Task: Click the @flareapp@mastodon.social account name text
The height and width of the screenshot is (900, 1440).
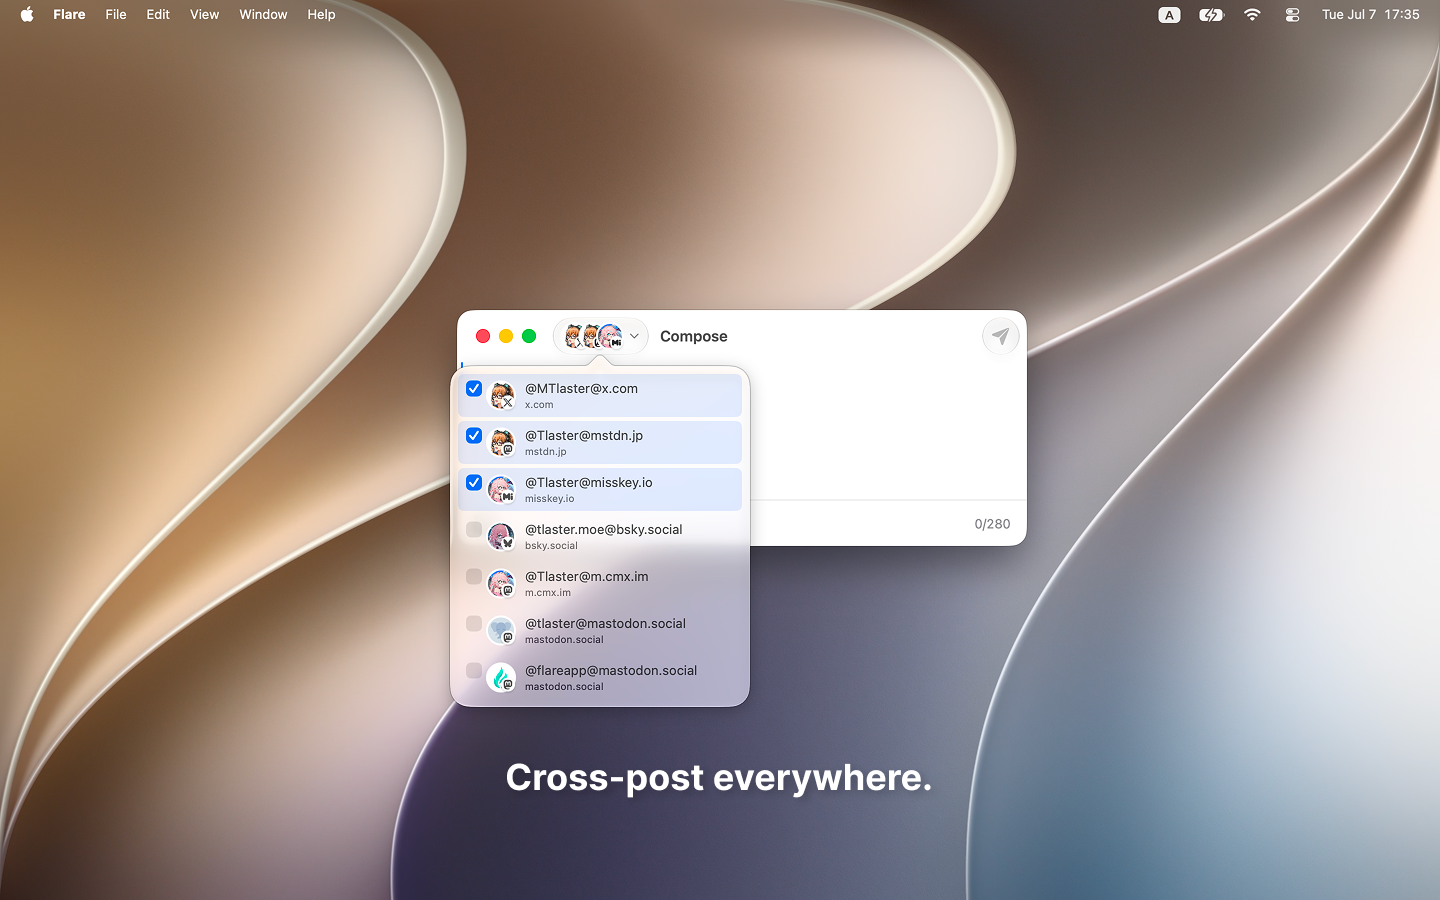Action: click(x=611, y=670)
